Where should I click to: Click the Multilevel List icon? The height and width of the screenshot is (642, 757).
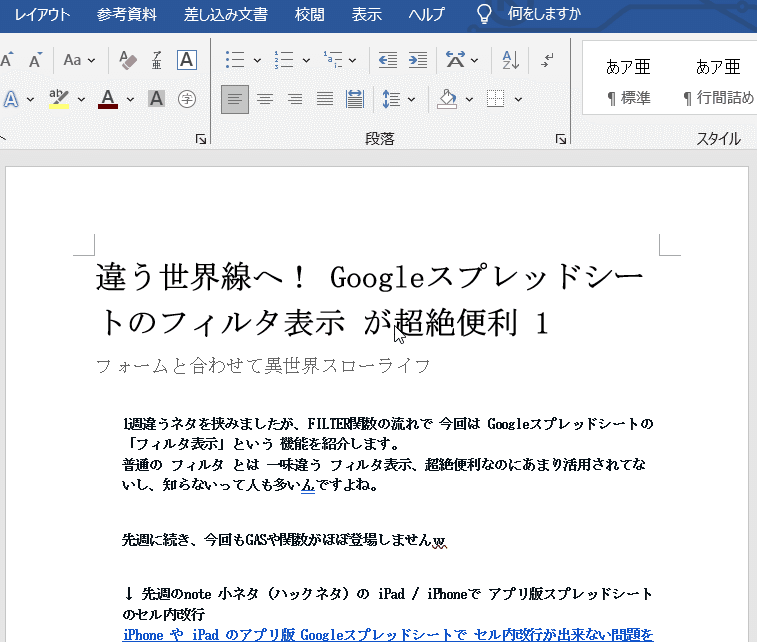click(x=333, y=60)
